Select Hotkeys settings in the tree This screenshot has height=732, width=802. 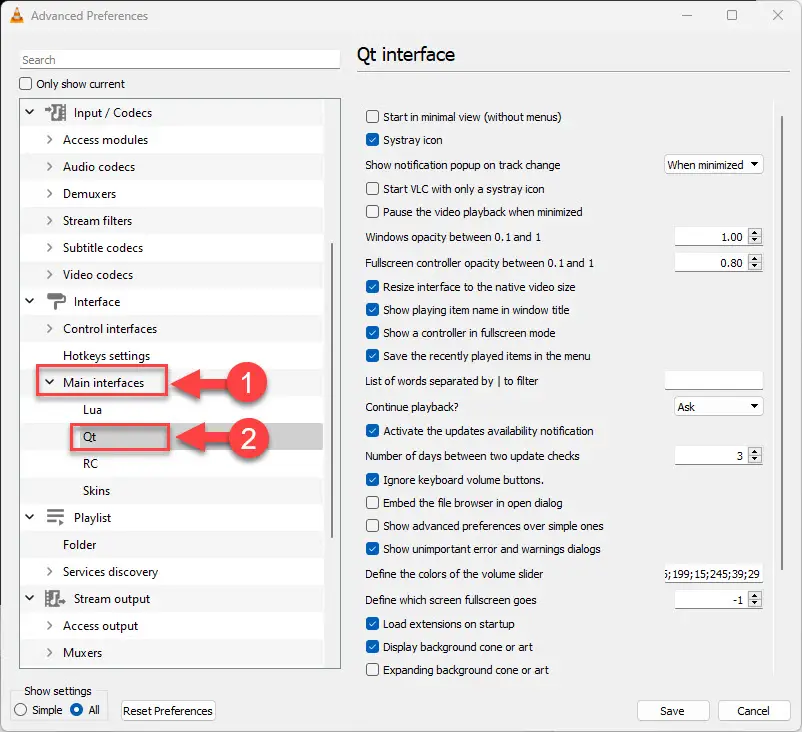[106, 356]
